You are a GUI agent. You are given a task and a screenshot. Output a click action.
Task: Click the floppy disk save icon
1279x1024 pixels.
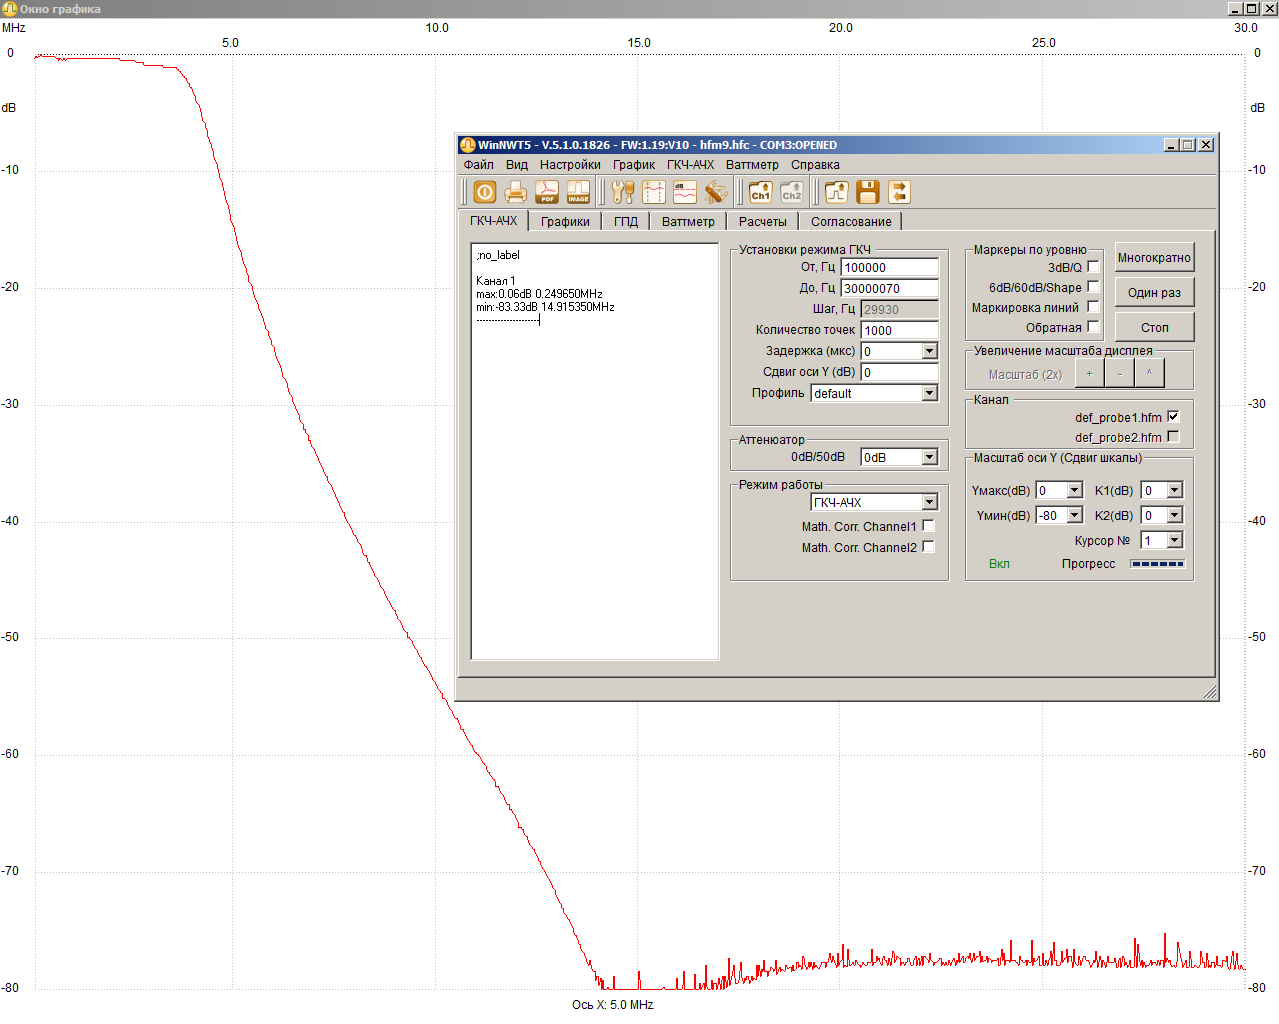tap(868, 192)
